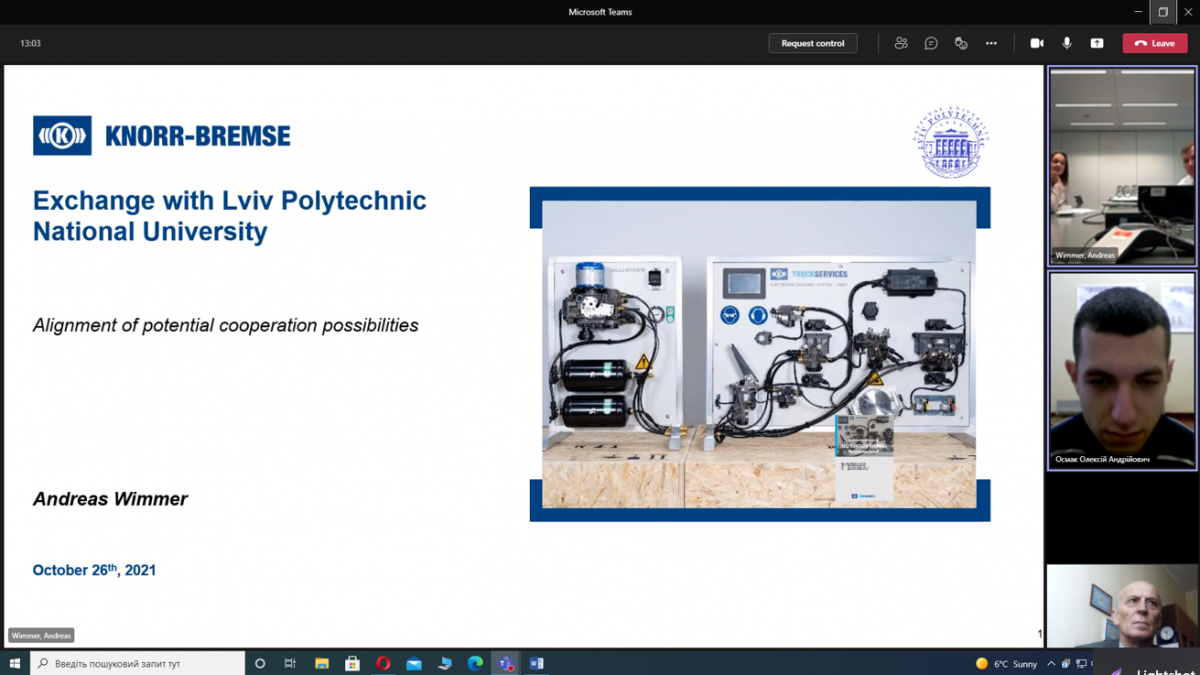This screenshot has height=675, width=1200.
Task: Open Microsoft Edge from the taskbar
Action: pos(475,663)
